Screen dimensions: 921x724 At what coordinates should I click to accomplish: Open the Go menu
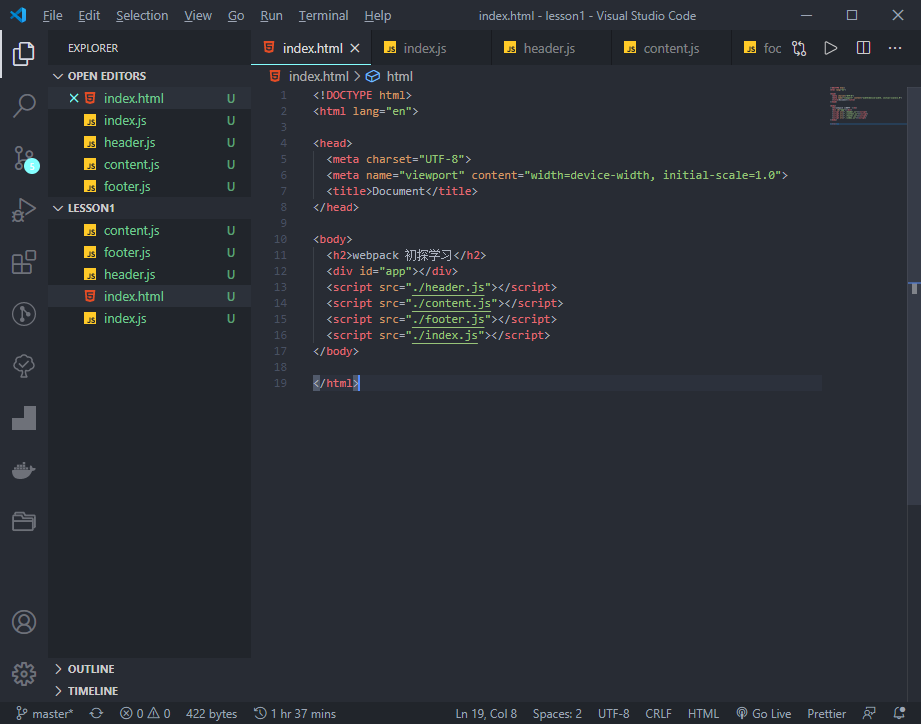236,15
